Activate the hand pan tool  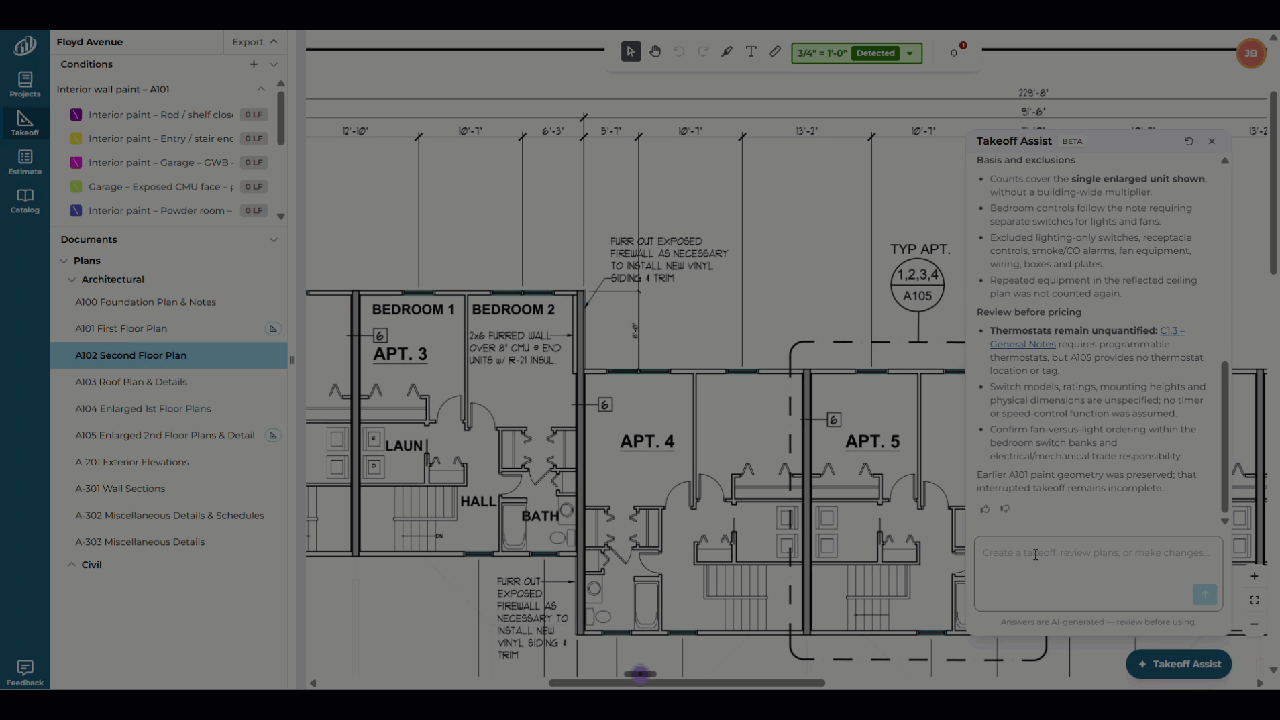(x=655, y=52)
